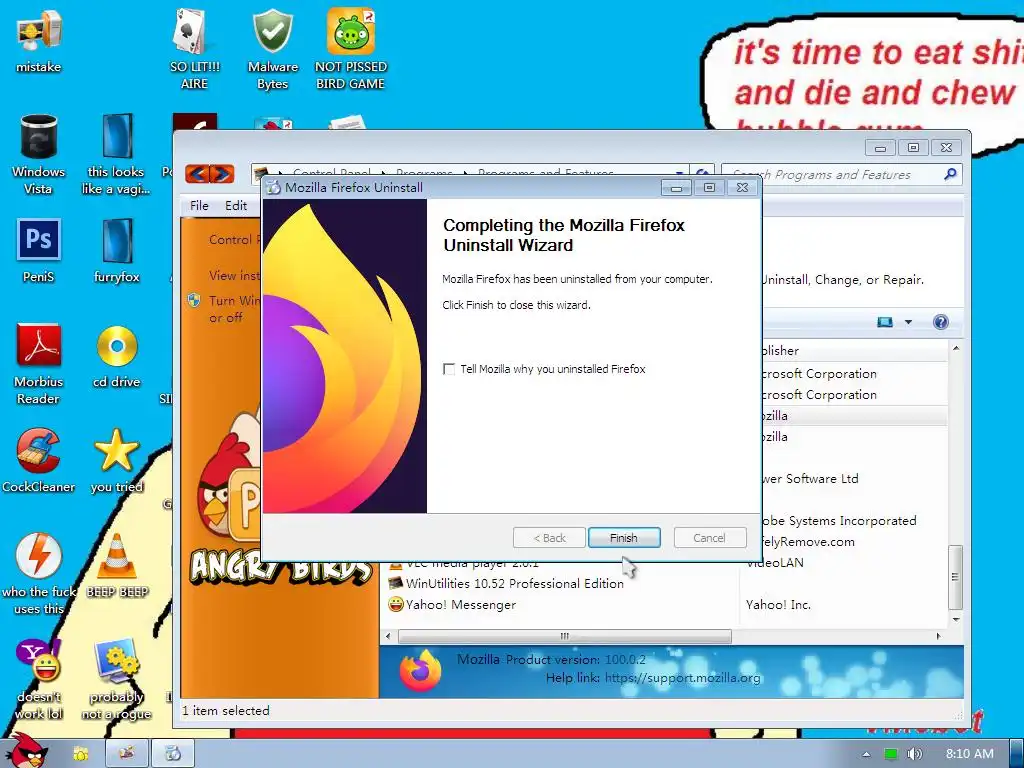Open the 'probably not a rogue' icon
1024x768 pixels.
click(116, 679)
